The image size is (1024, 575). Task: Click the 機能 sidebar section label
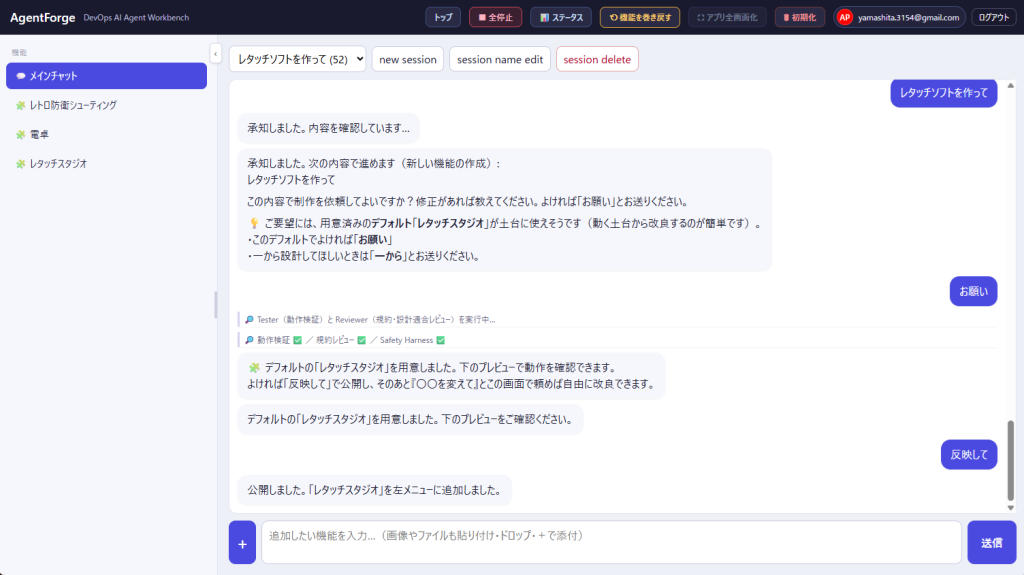19,52
